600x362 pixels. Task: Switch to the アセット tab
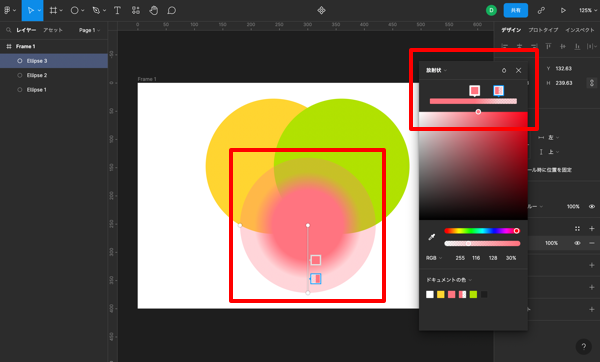coord(53,30)
